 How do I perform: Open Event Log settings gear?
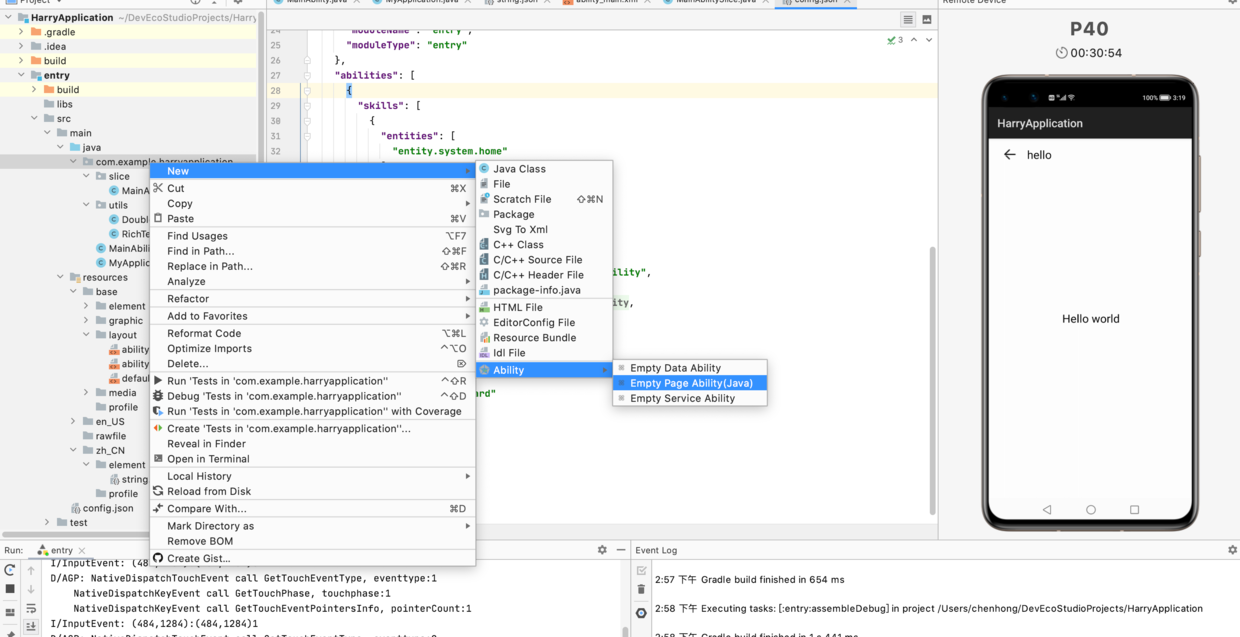click(1232, 550)
